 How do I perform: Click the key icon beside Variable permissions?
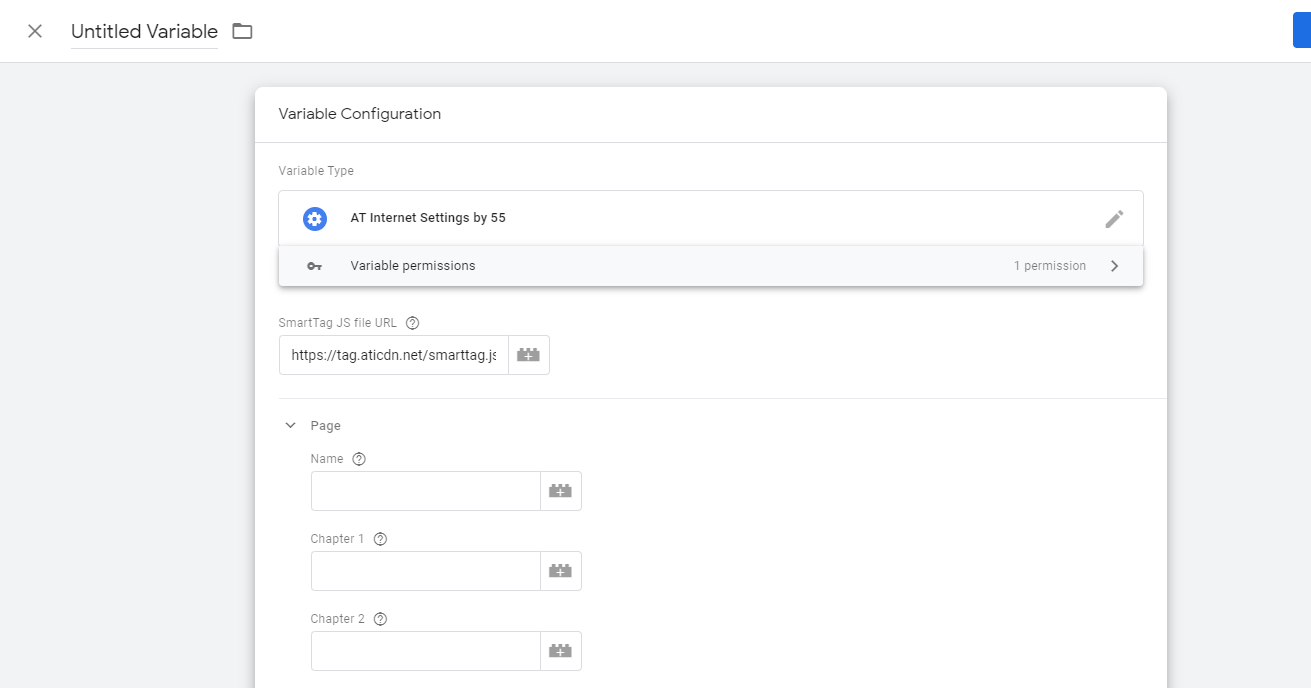pyautogui.click(x=315, y=266)
